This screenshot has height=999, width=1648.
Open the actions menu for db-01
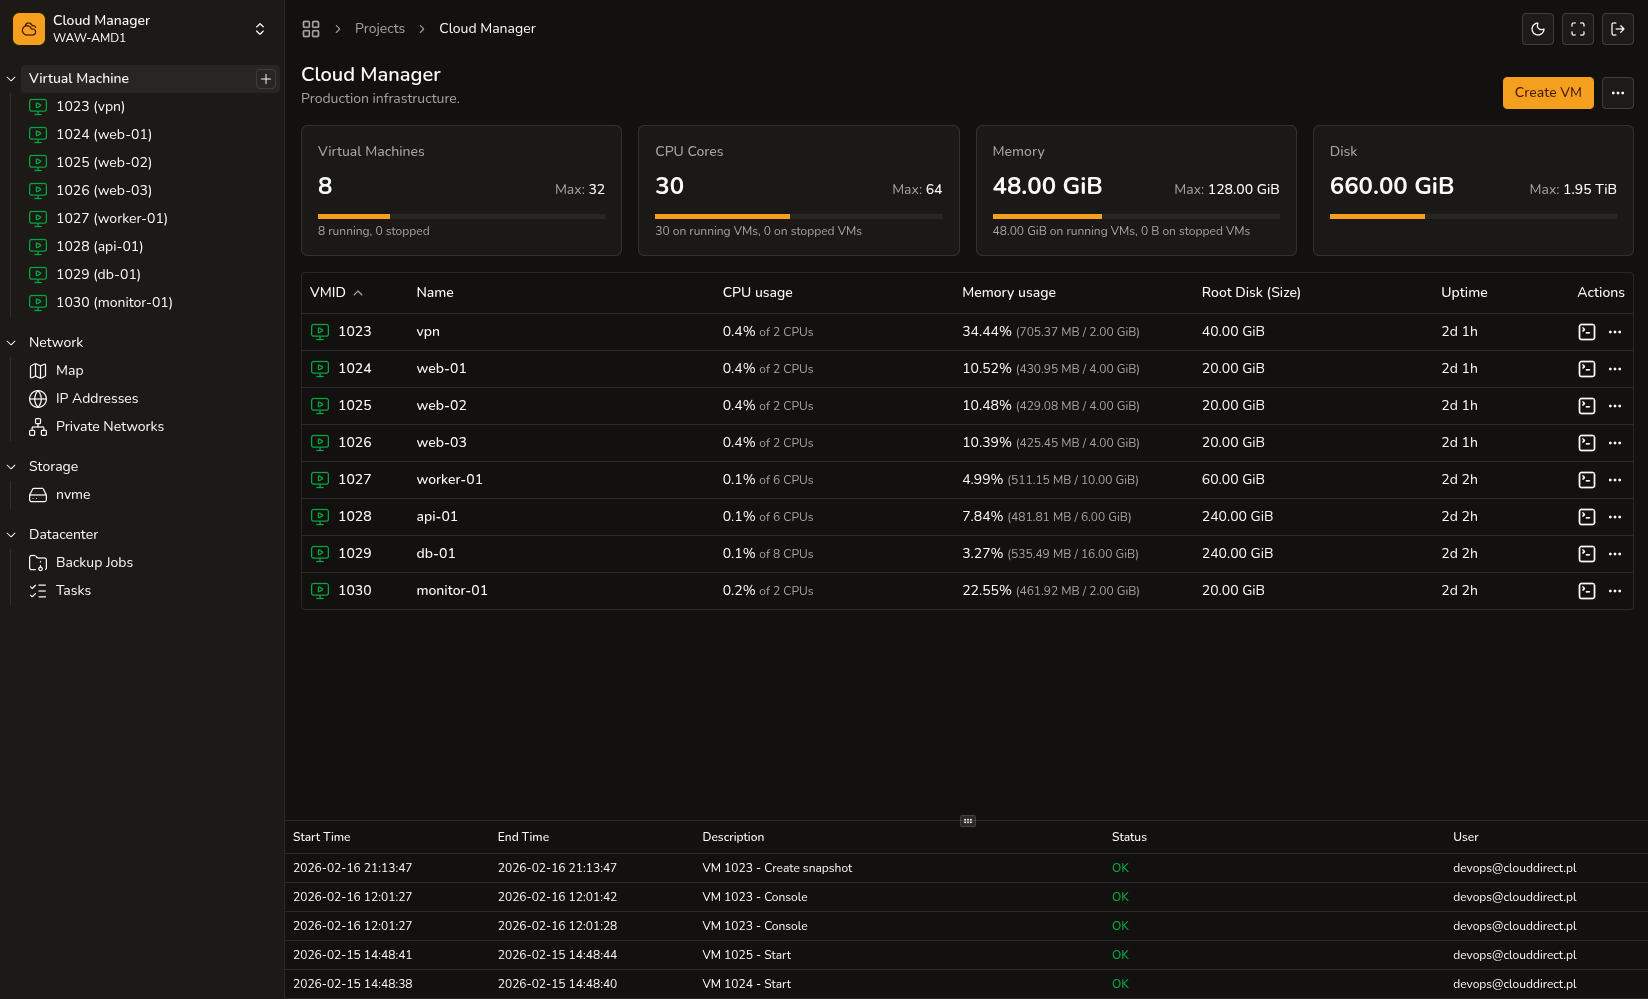pyautogui.click(x=1615, y=553)
